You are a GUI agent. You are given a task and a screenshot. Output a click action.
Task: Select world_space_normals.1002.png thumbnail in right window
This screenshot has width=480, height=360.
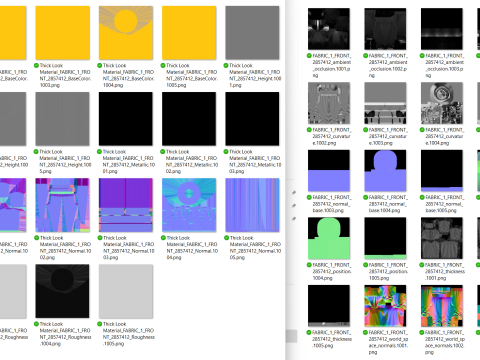442,306
